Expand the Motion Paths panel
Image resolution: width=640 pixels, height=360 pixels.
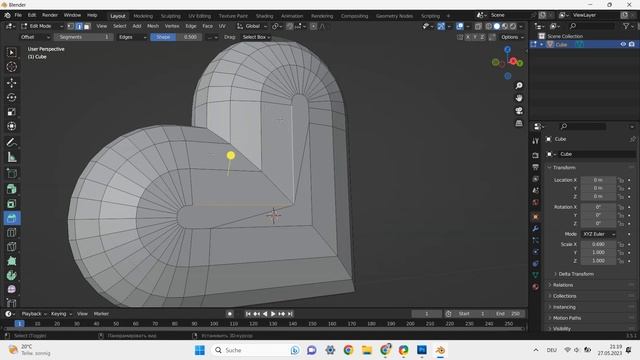(566, 318)
